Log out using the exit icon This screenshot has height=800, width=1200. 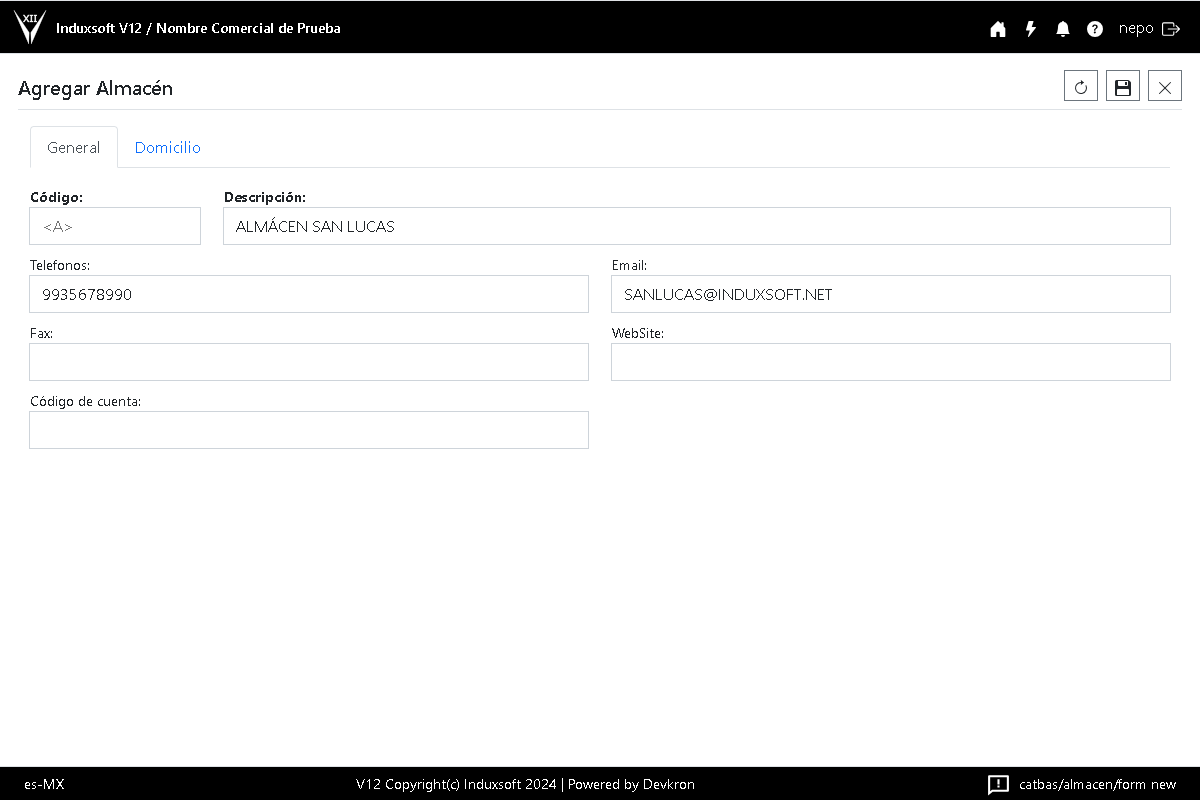pos(1171,29)
